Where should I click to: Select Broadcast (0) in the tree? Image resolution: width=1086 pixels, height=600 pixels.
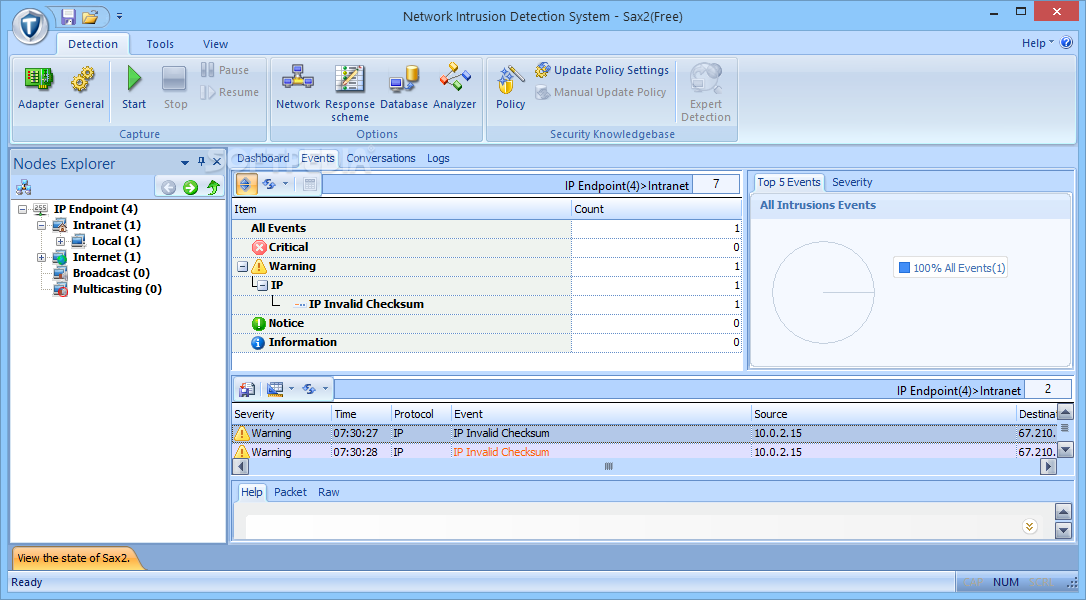111,273
